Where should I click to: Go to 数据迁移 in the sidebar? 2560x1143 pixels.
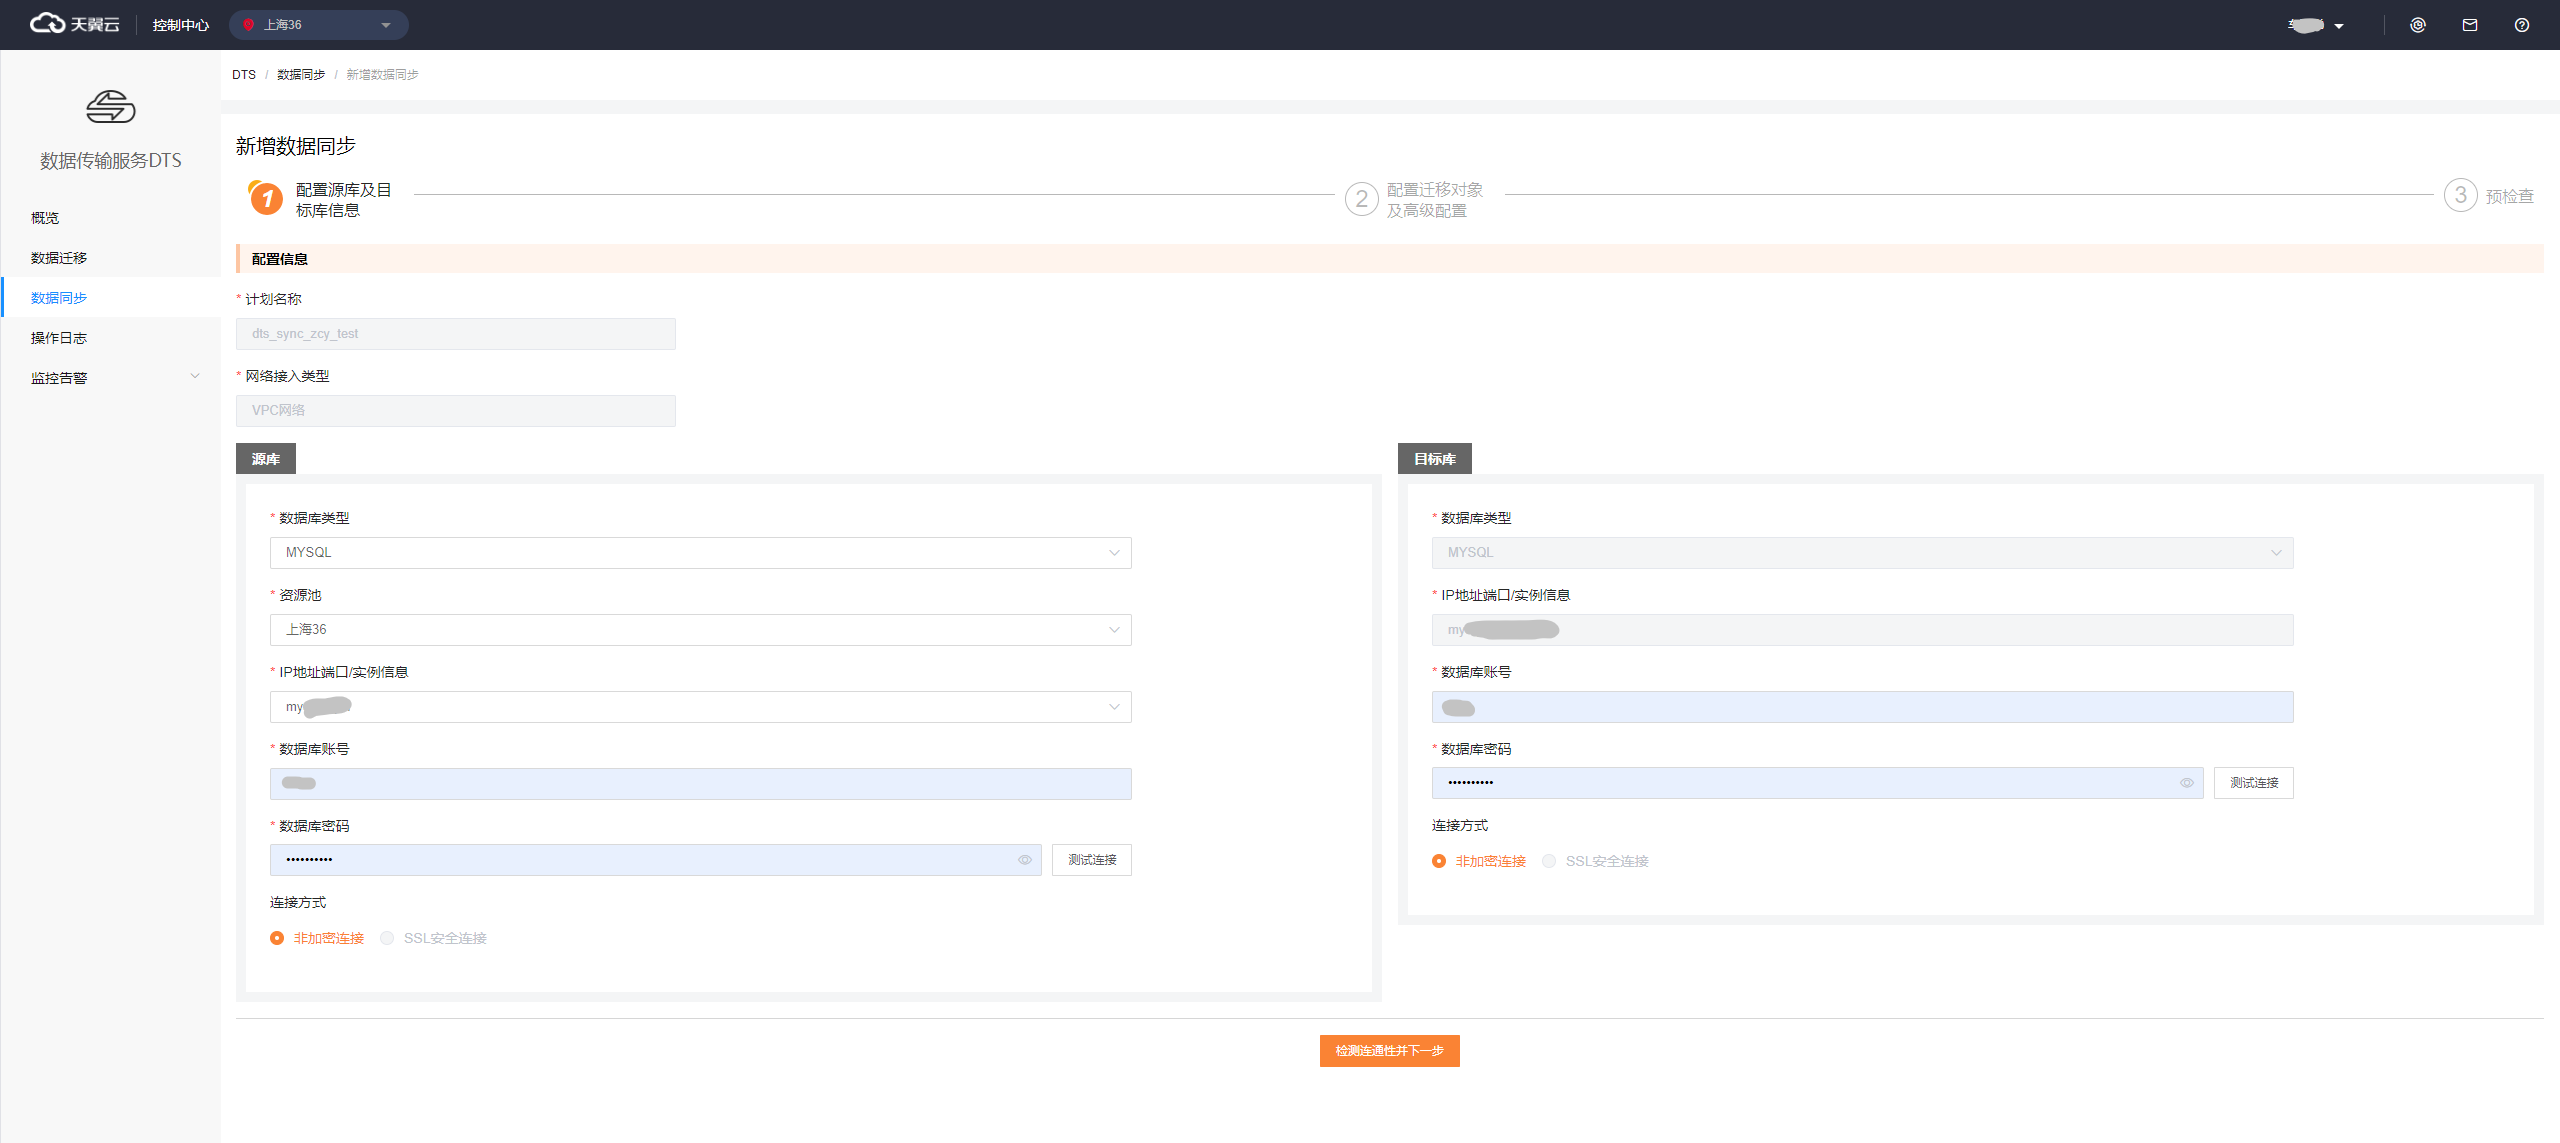[59, 258]
